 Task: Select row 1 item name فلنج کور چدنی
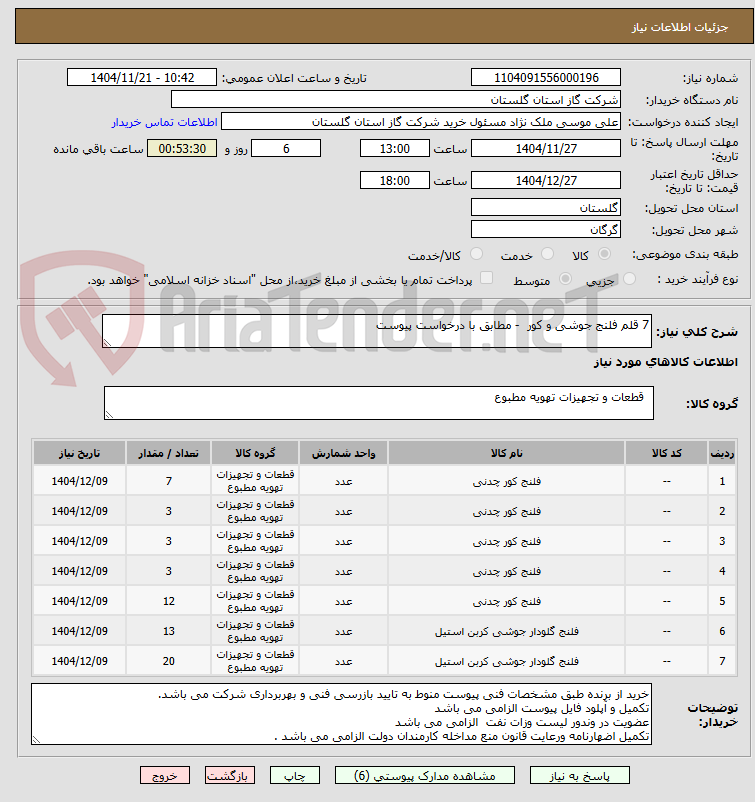point(506,481)
